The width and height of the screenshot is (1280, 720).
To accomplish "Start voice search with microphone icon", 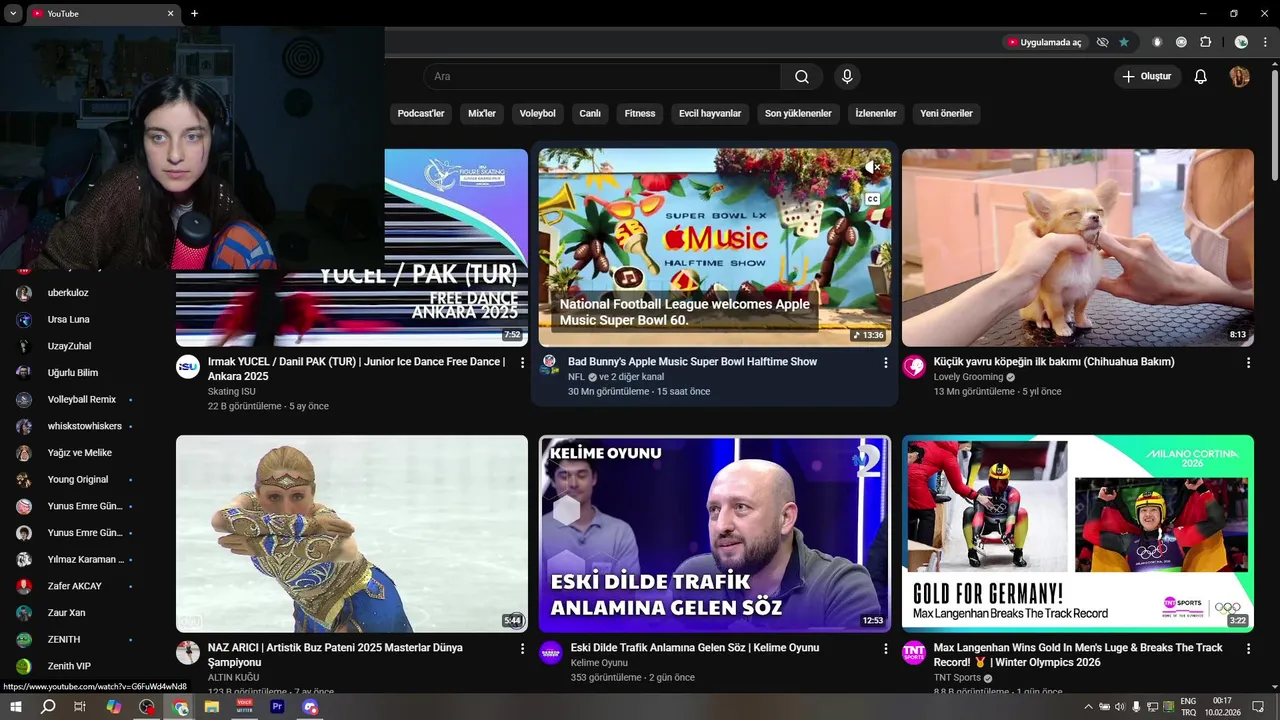I will click(847, 77).
